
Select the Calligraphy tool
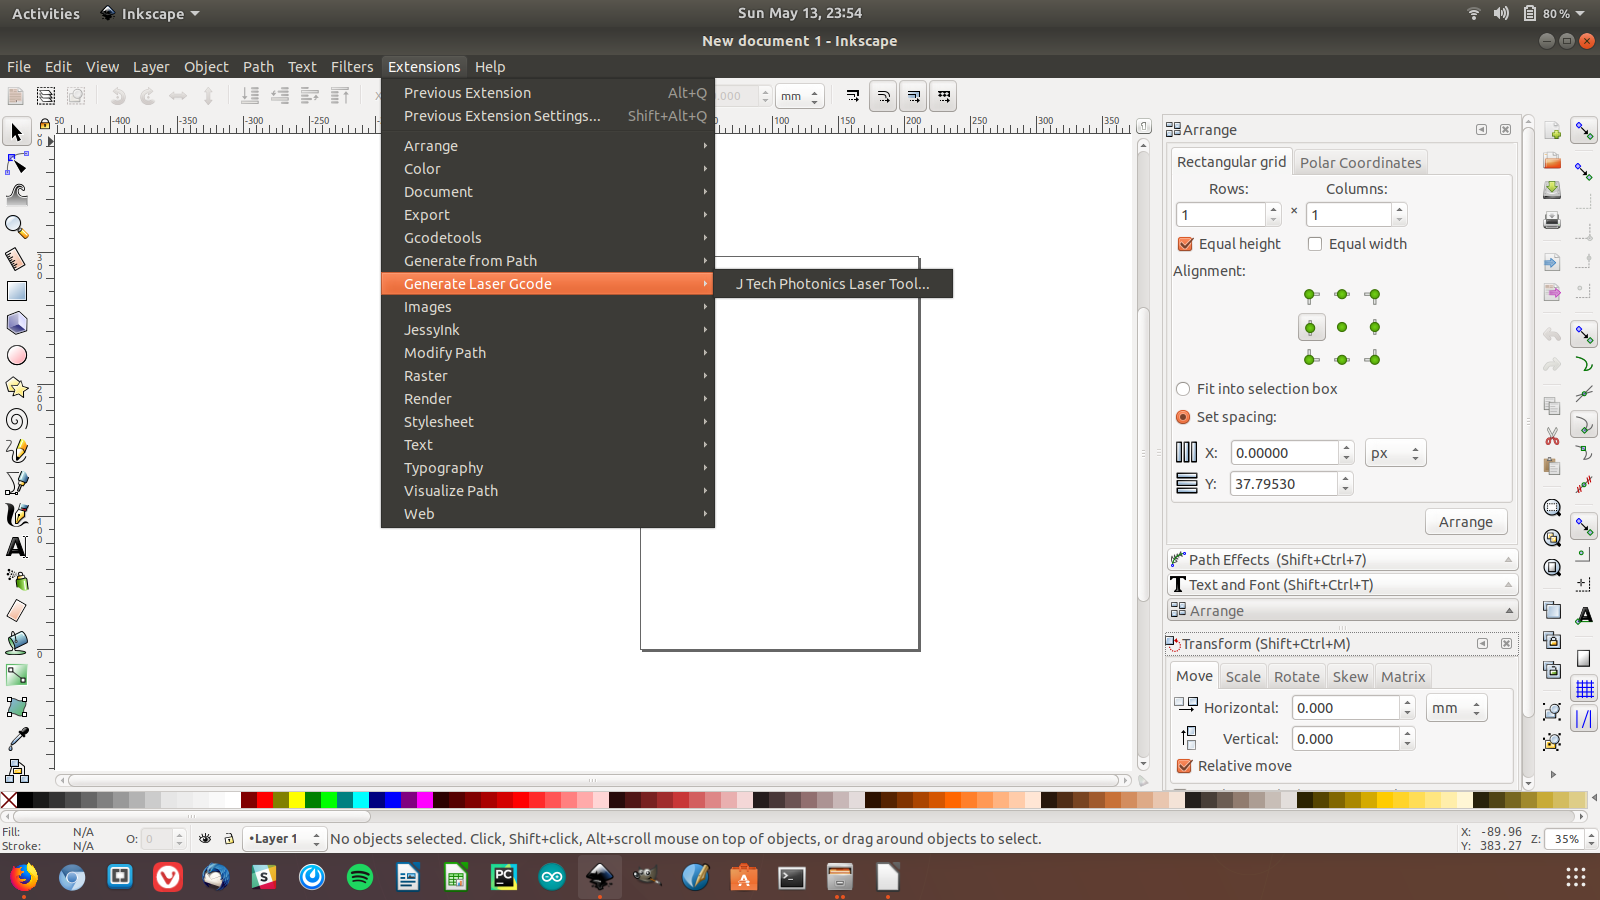(x=16, y=515)
